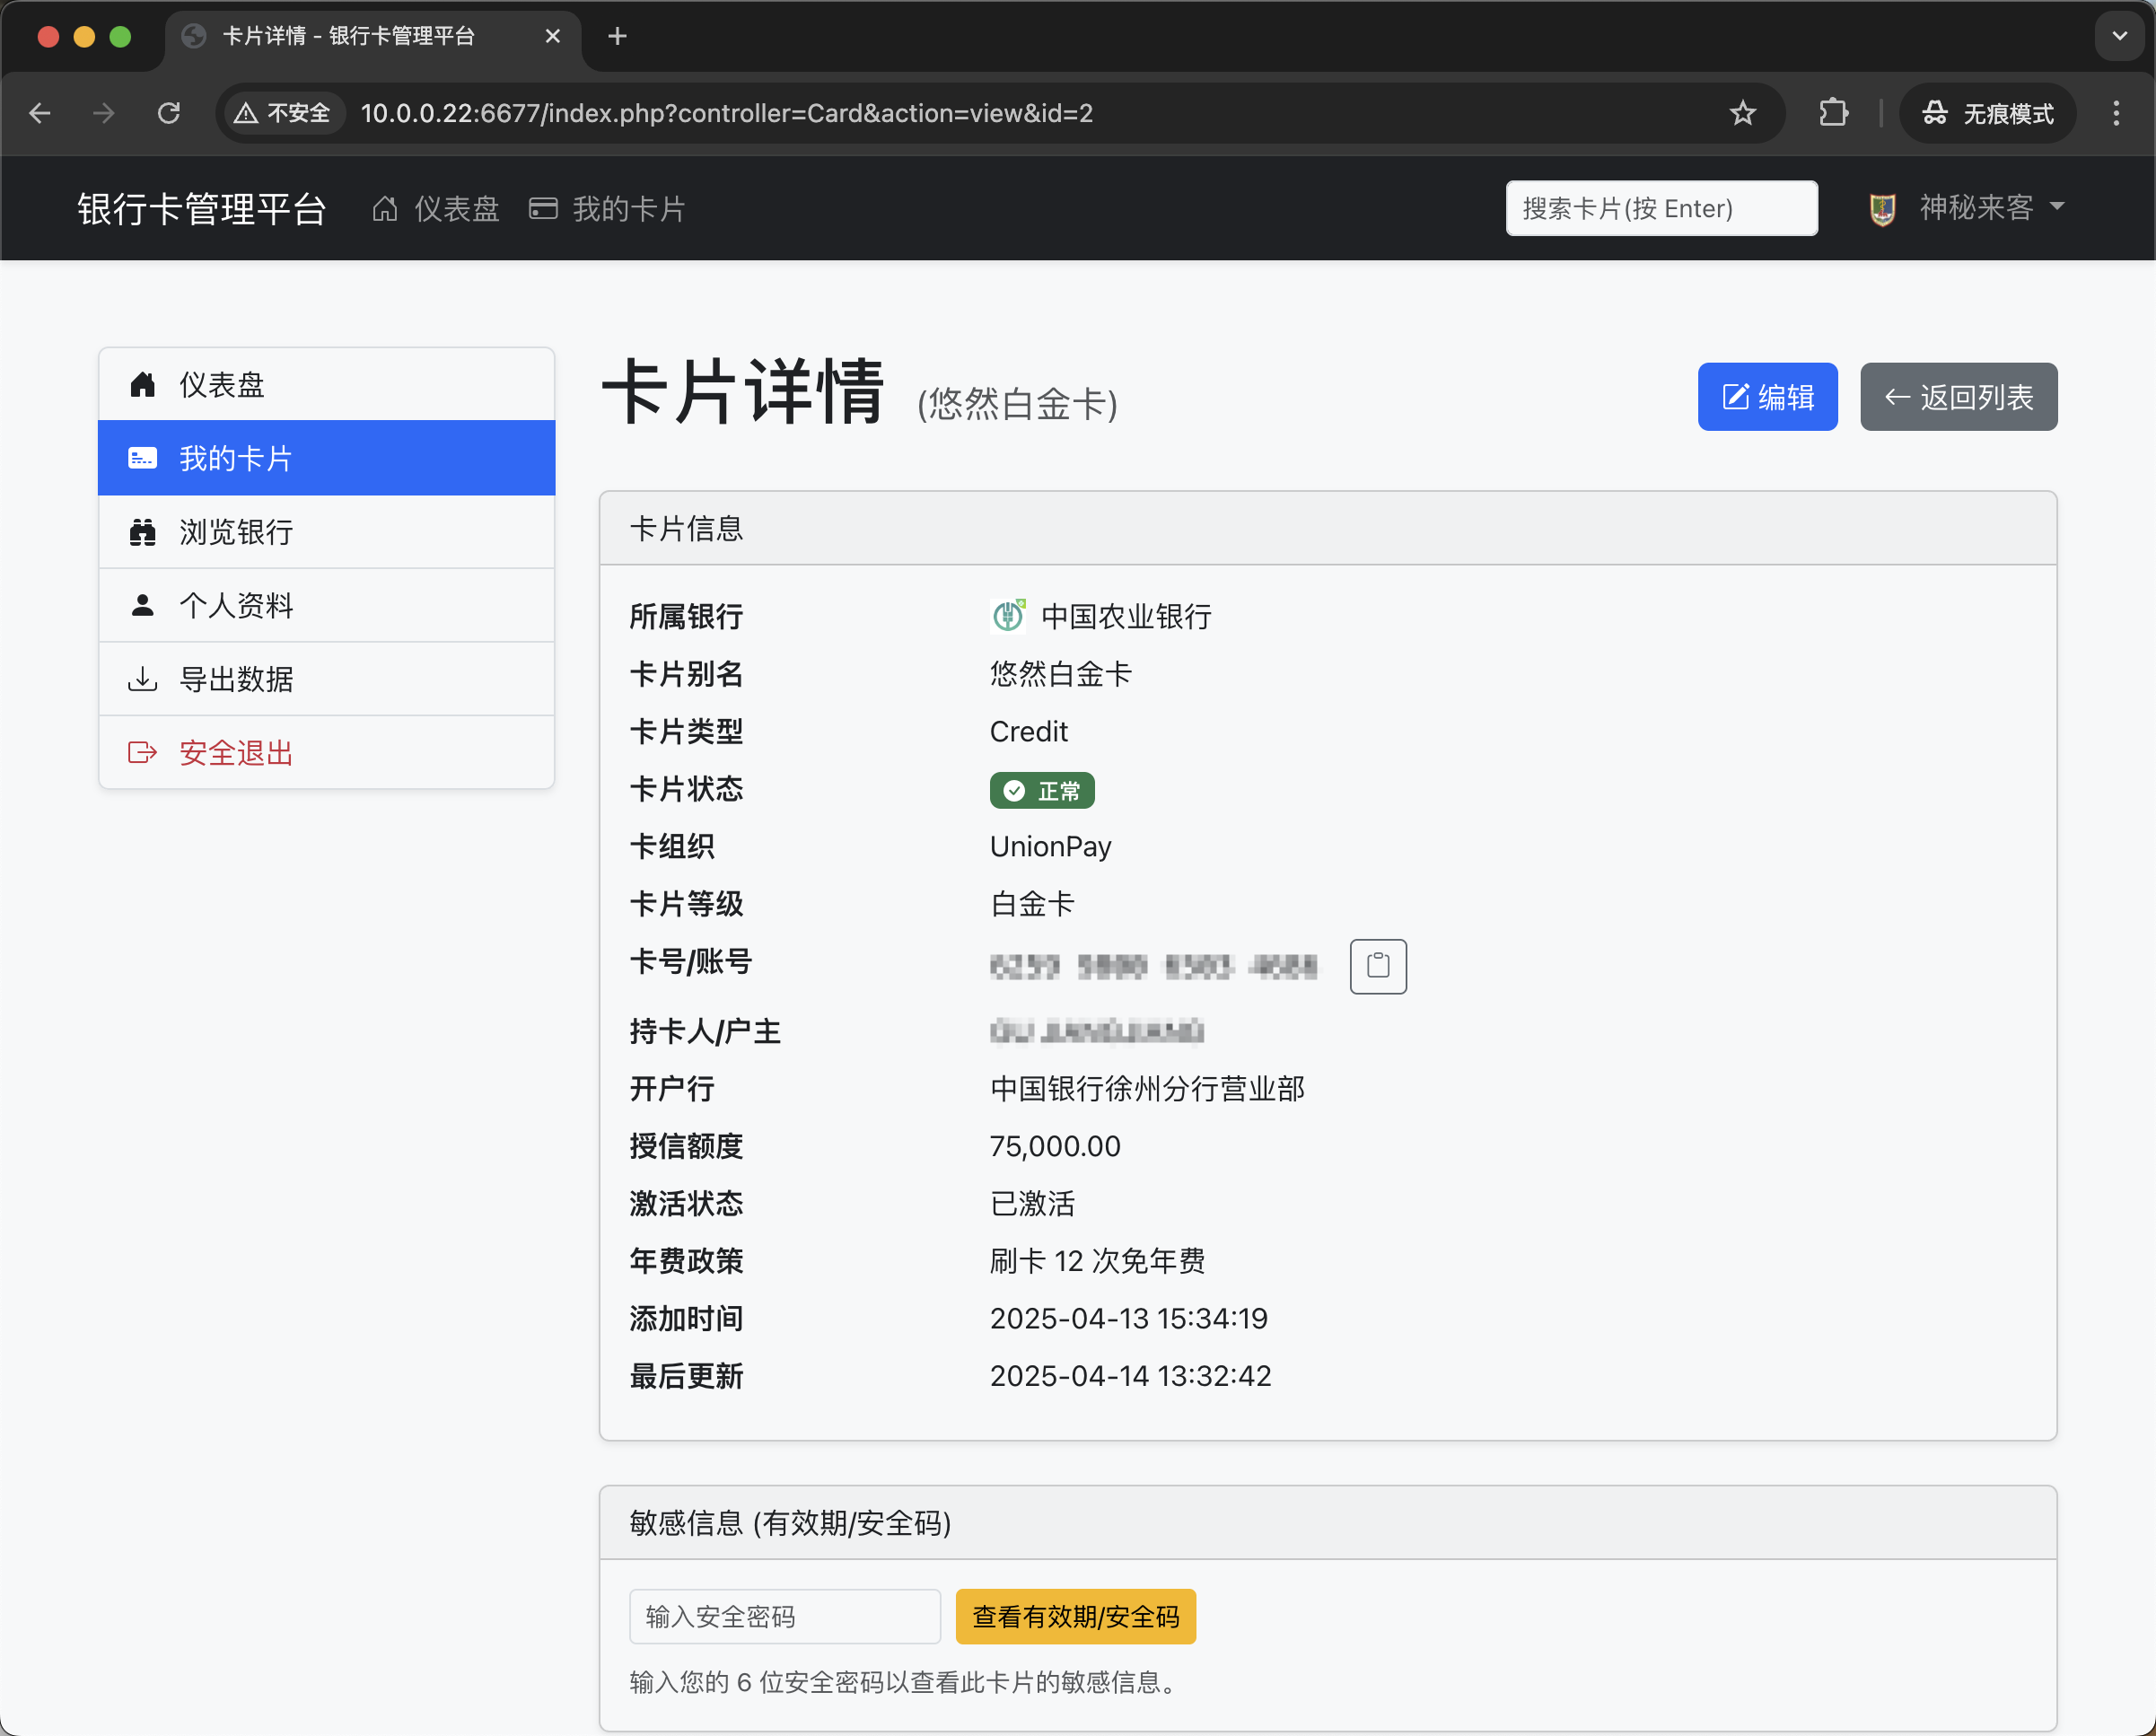The width and height of the screenshot is (2156, 1736).
Task: Click the Agricultural Bank of China logo
Action: [1008, 616]
